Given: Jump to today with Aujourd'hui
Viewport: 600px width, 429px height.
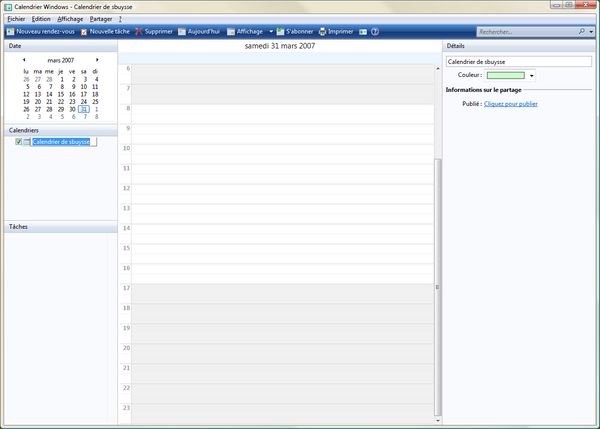Looking at the screenshot, I should pyautogui.click(x=183, y=32).
